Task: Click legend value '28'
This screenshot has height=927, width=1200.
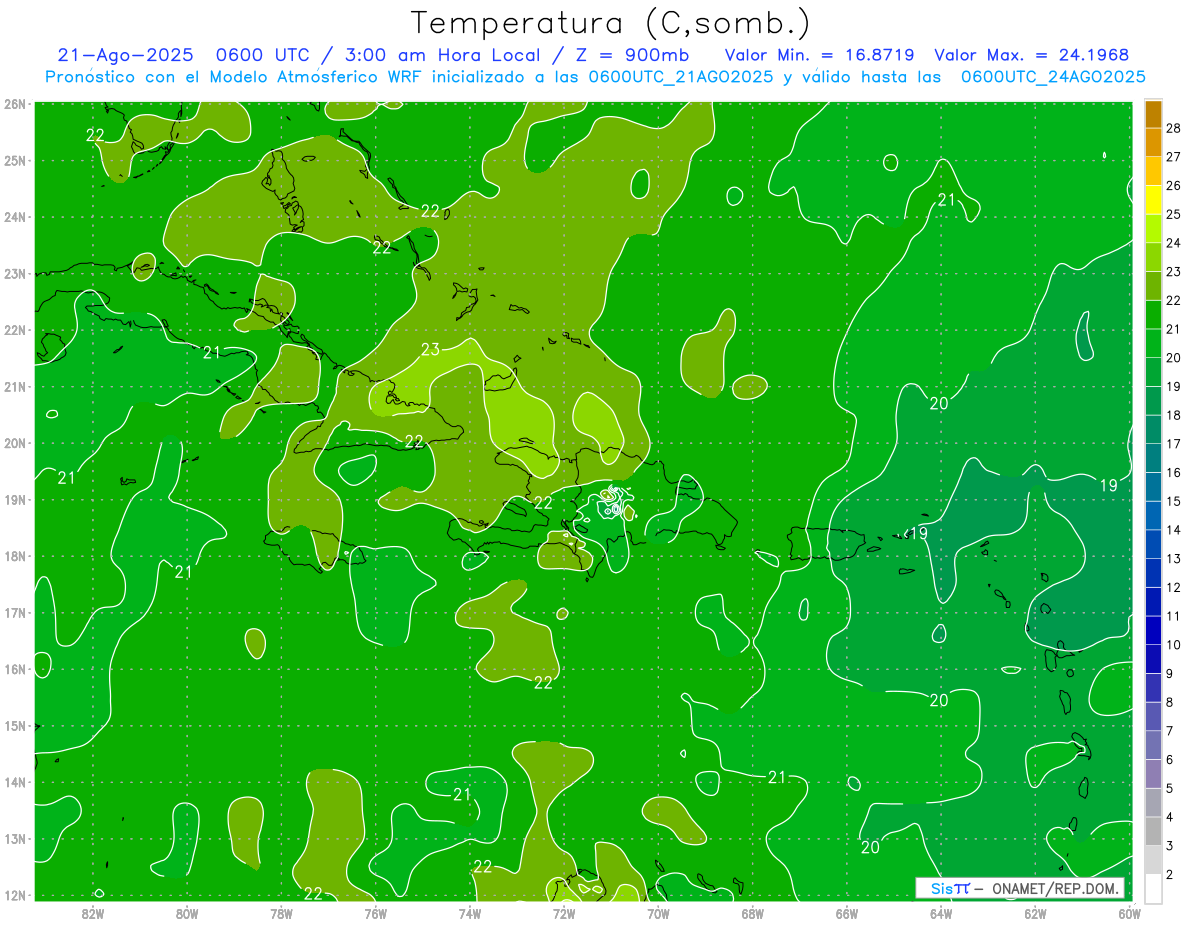Action: [1174, 128]
